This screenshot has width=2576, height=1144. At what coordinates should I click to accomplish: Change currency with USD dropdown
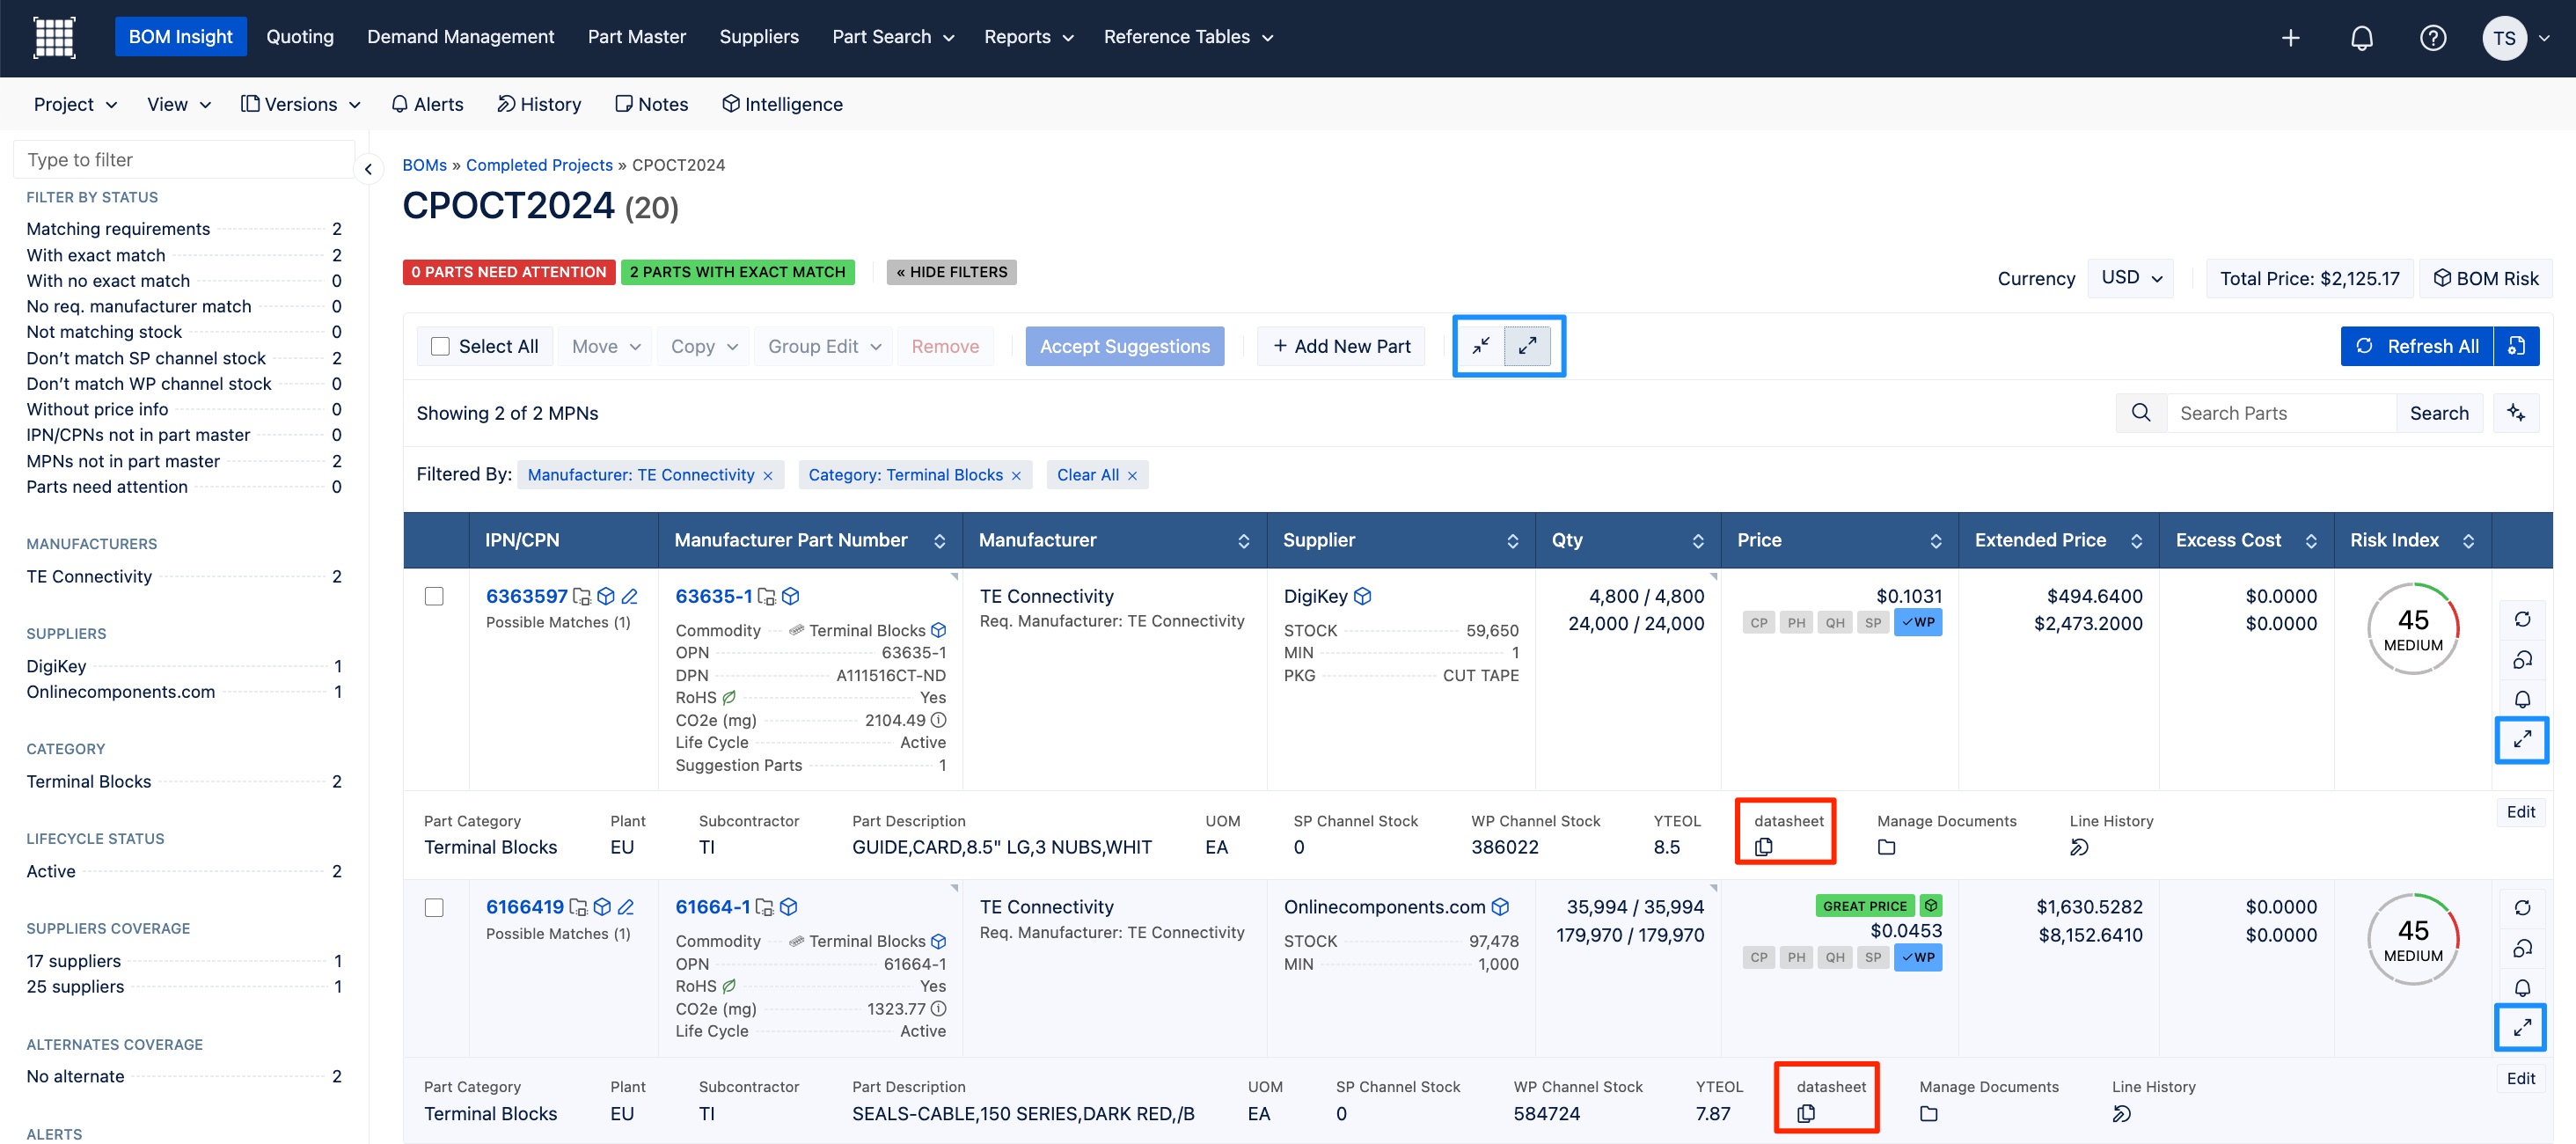pyautogui.click(x=2131, y=278)
